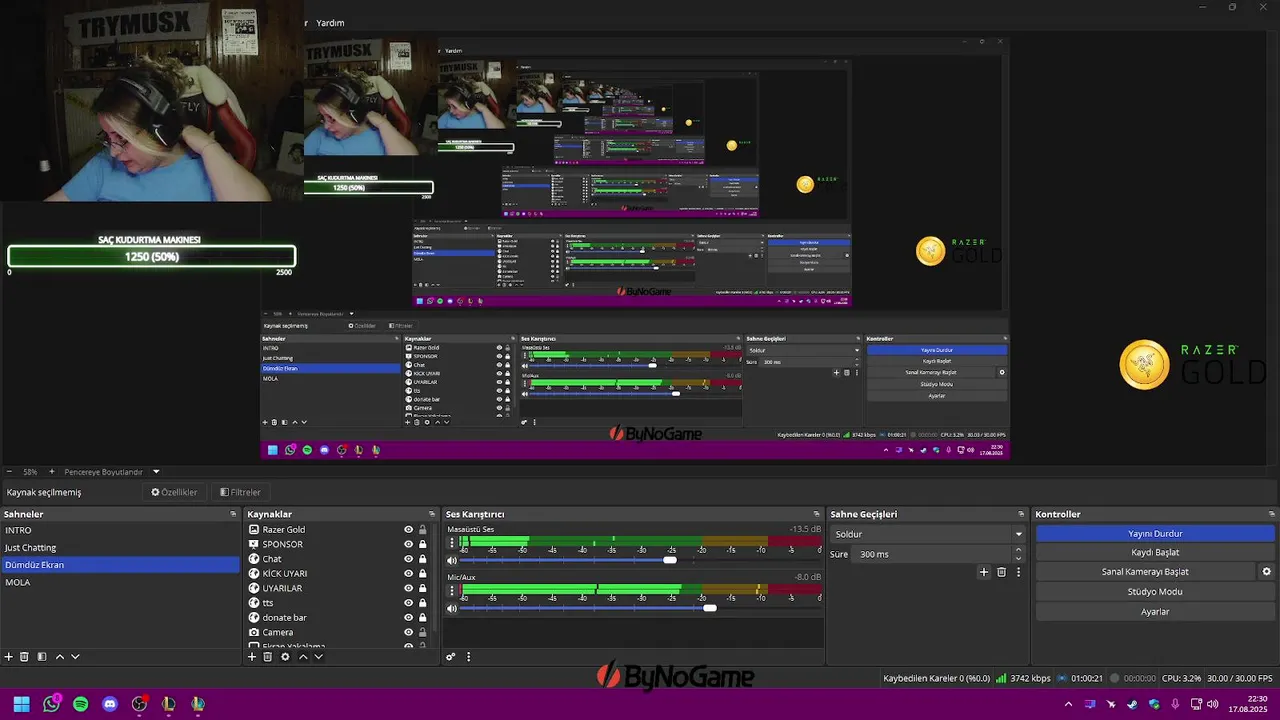The image size is (1280, 720).
Task: Open transition properties three-dot menu
Action: point(1018,572)
